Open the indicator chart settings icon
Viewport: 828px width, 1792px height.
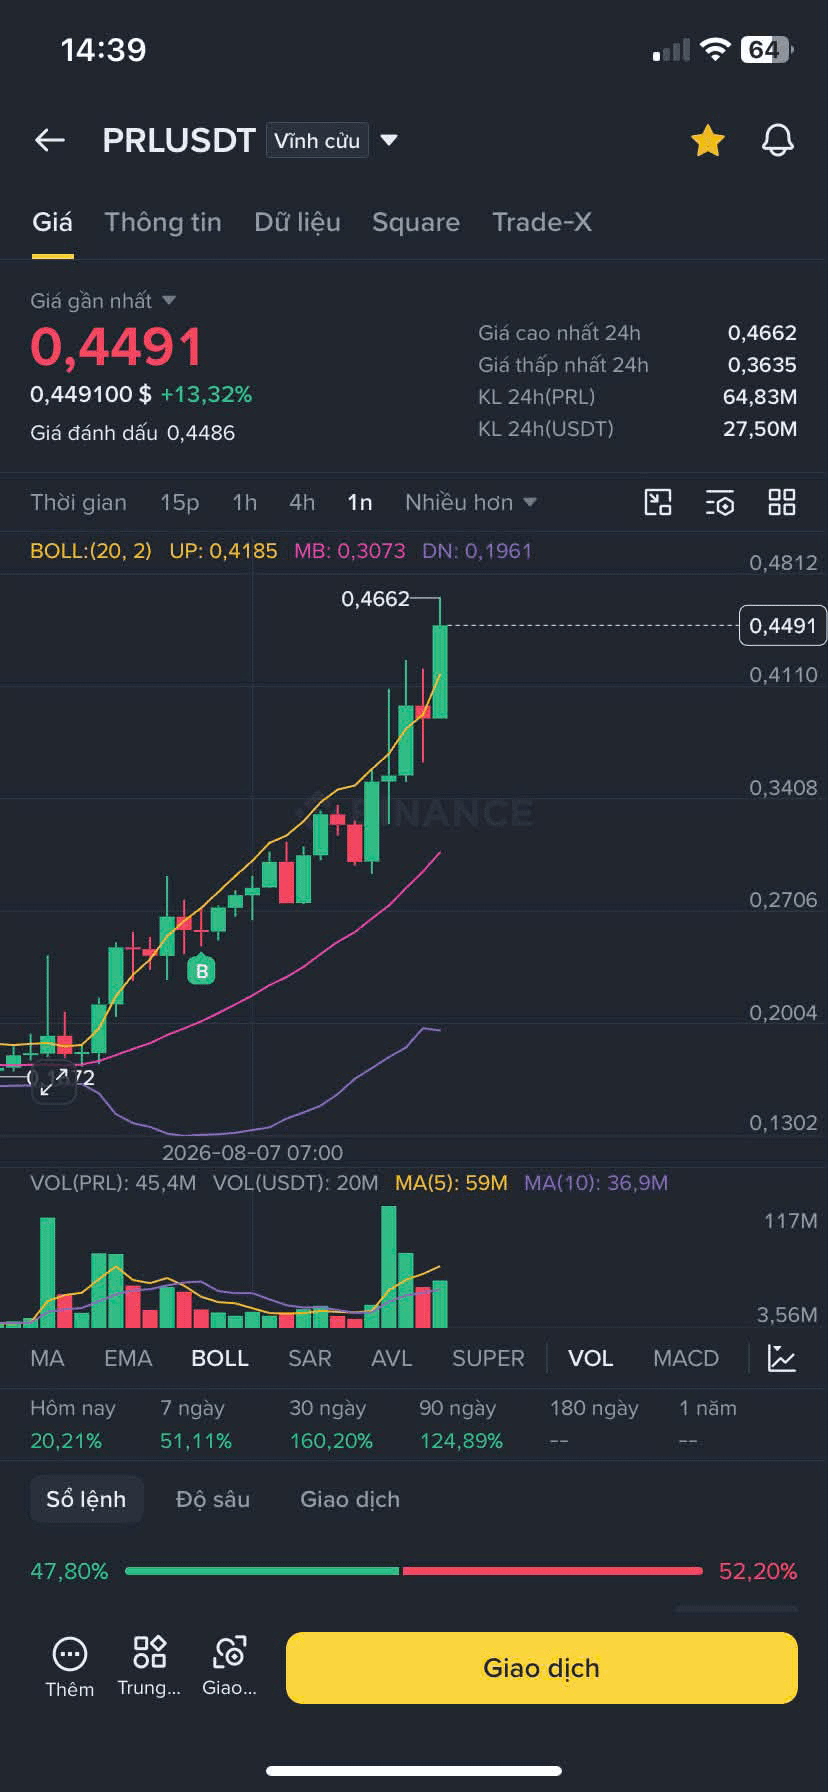point(782,1358)
